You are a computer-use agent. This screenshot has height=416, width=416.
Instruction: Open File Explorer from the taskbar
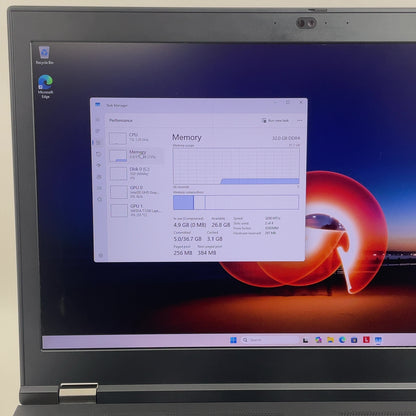[x=330, y=340]
